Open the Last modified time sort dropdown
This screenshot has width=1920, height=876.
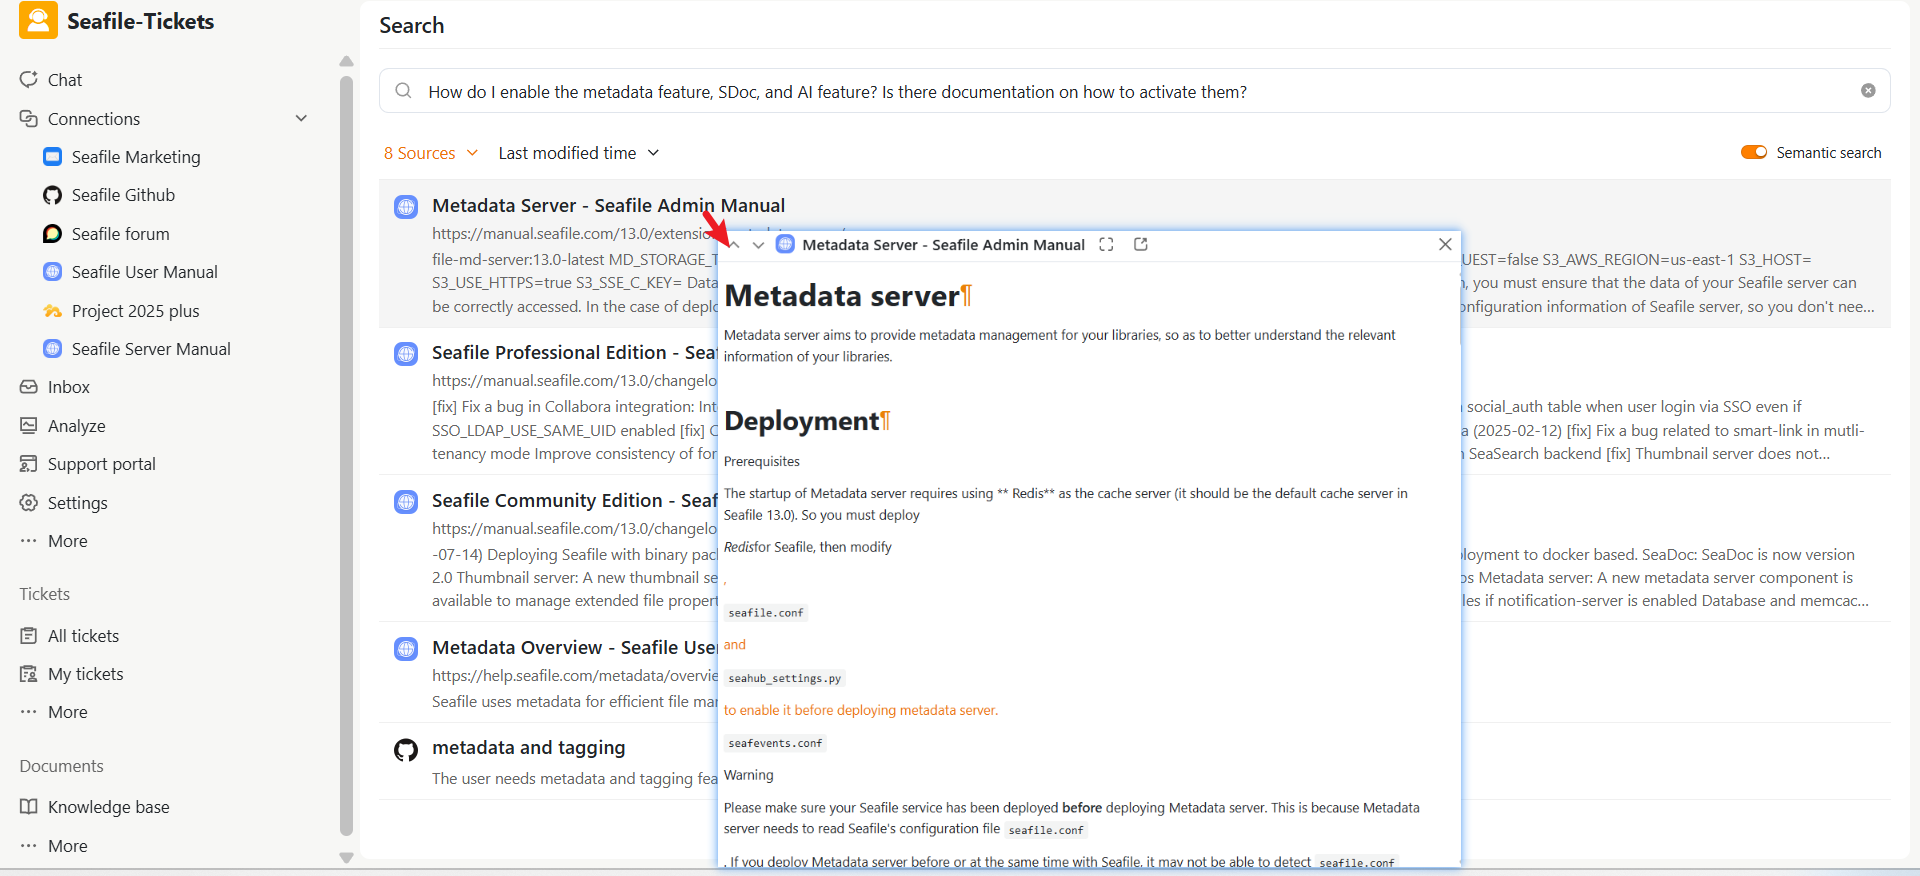[x=579, y=153]
